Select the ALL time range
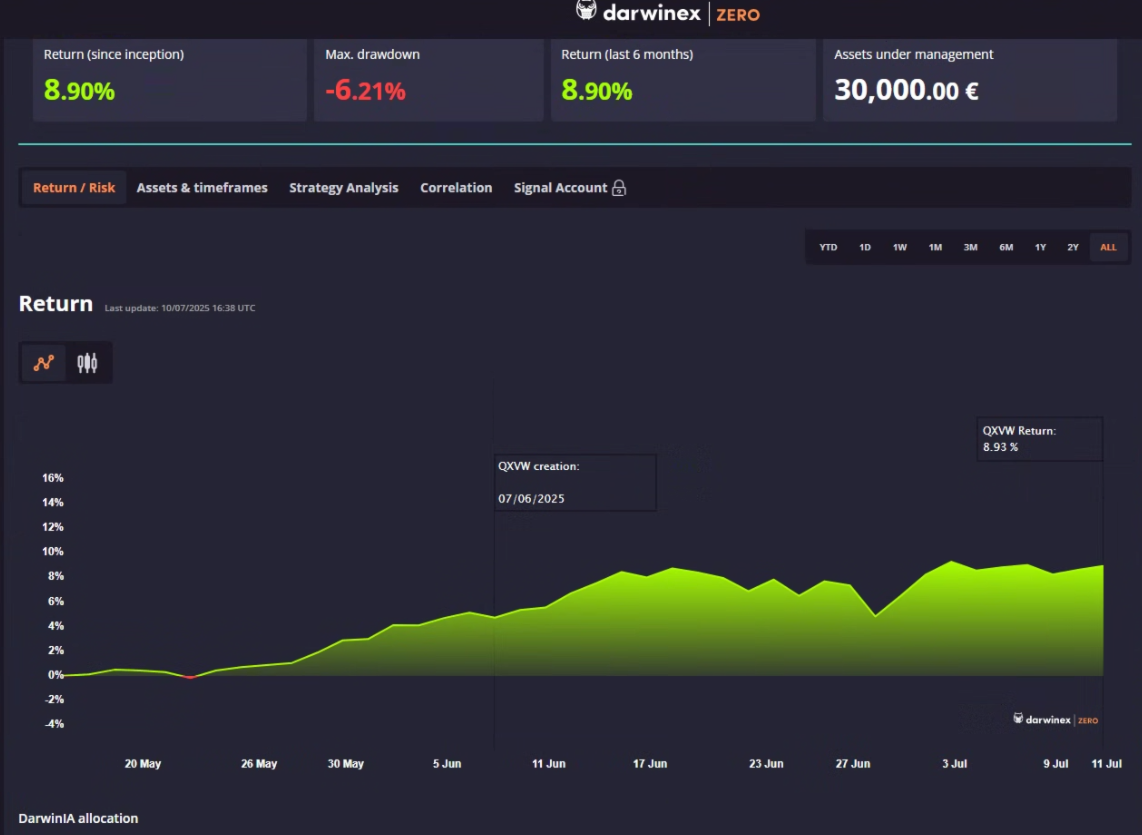This screenshot has height=835, width=1142. pyautogui.click(x=1108, y=247)
